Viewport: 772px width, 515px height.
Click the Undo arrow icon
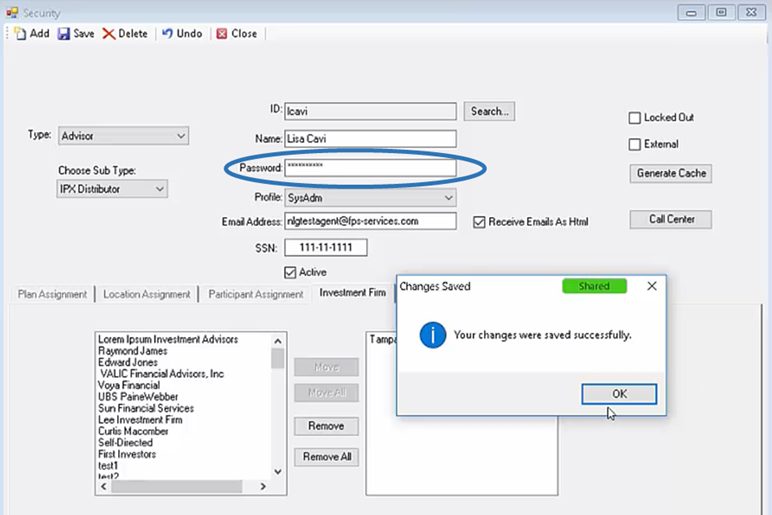168,34
